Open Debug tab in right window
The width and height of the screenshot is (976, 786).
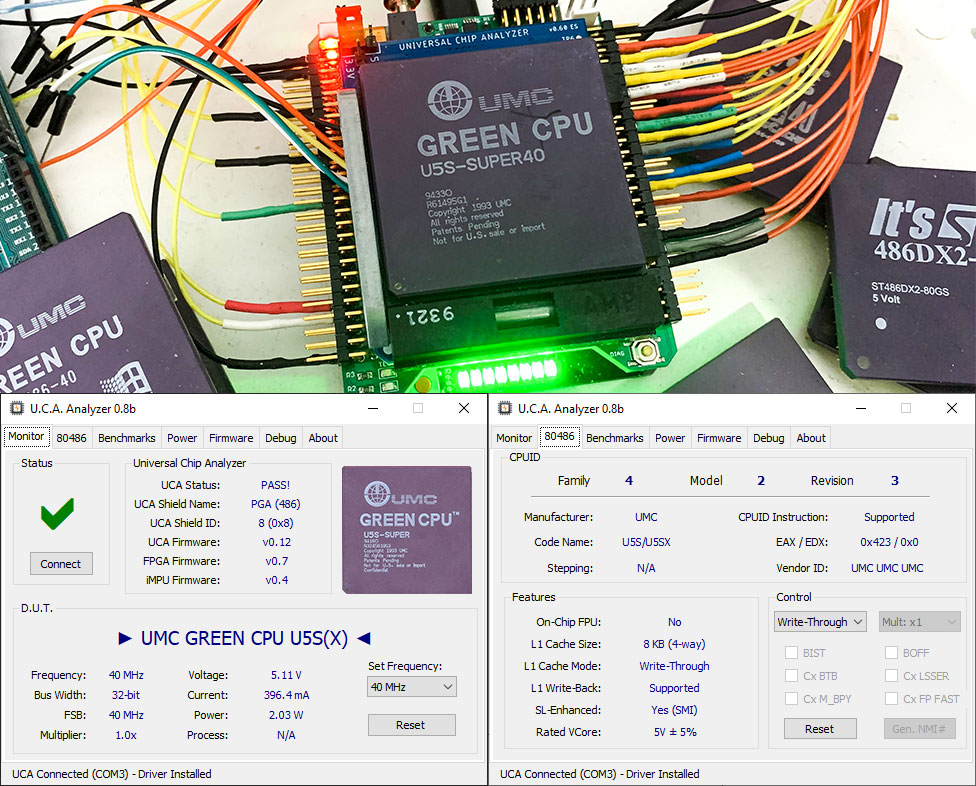(769, 438)
